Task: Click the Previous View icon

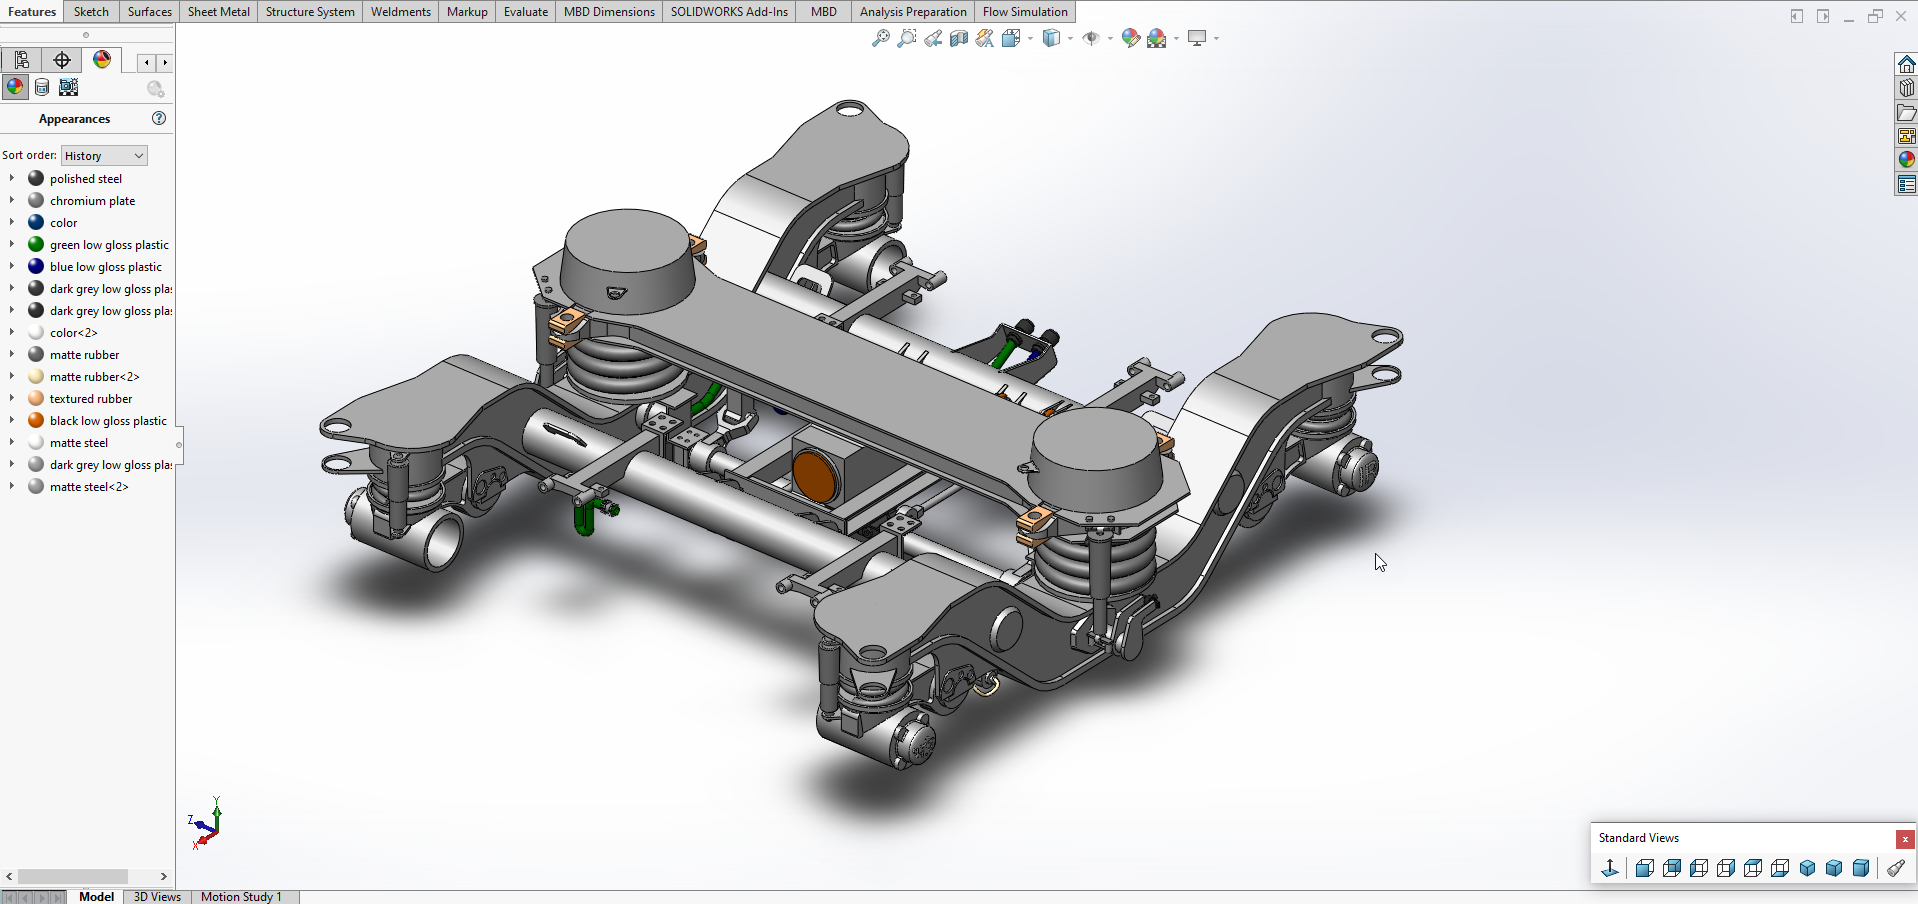Action: [933, 39]
